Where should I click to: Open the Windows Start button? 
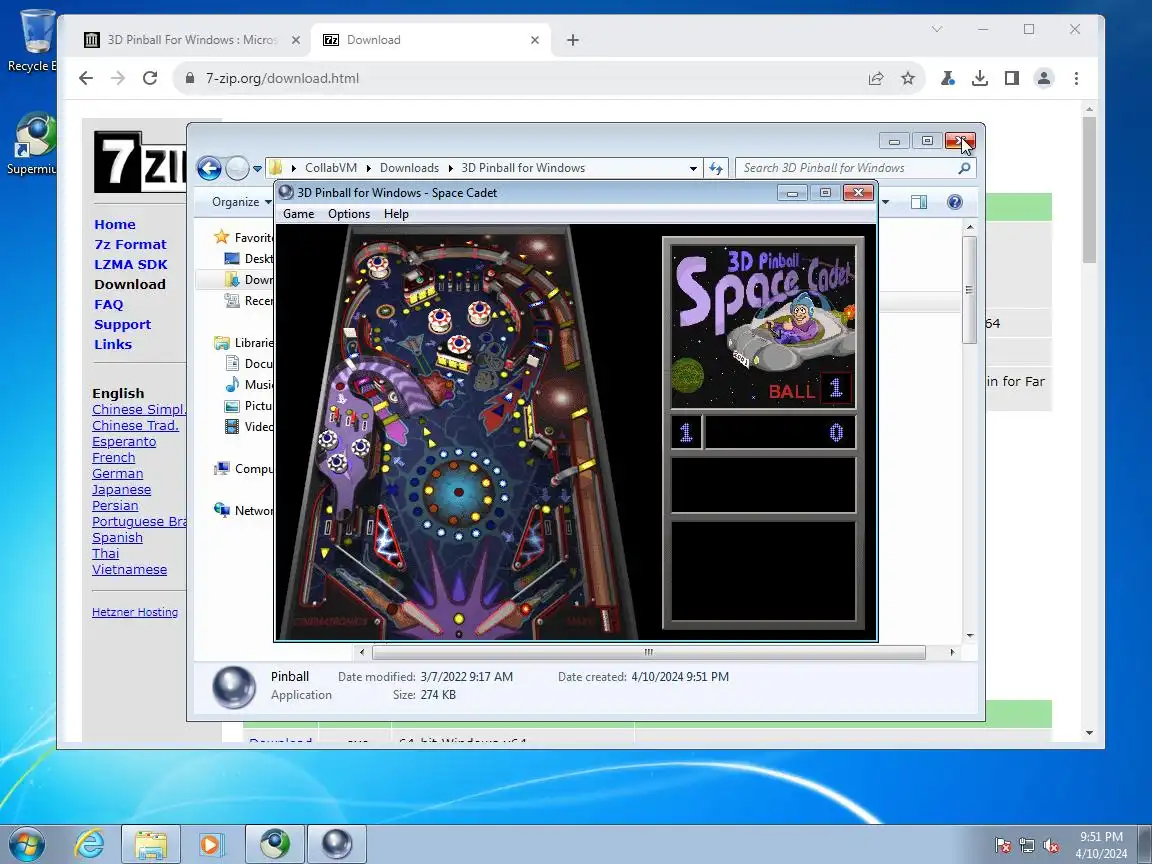[x=27, y=844]
